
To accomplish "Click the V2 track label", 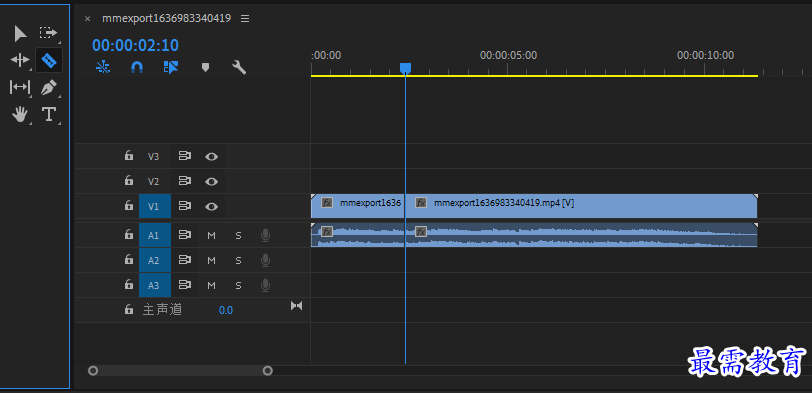I will 153,182.
